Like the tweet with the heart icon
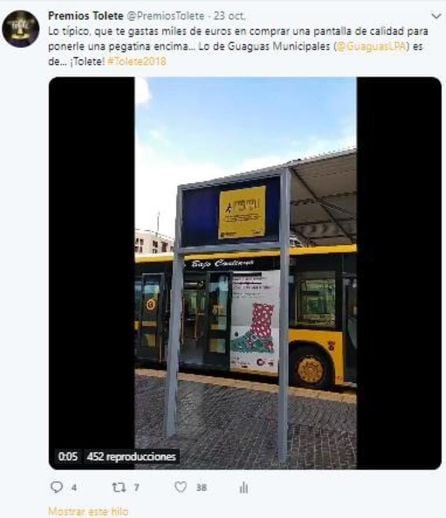 click(181, 487)
